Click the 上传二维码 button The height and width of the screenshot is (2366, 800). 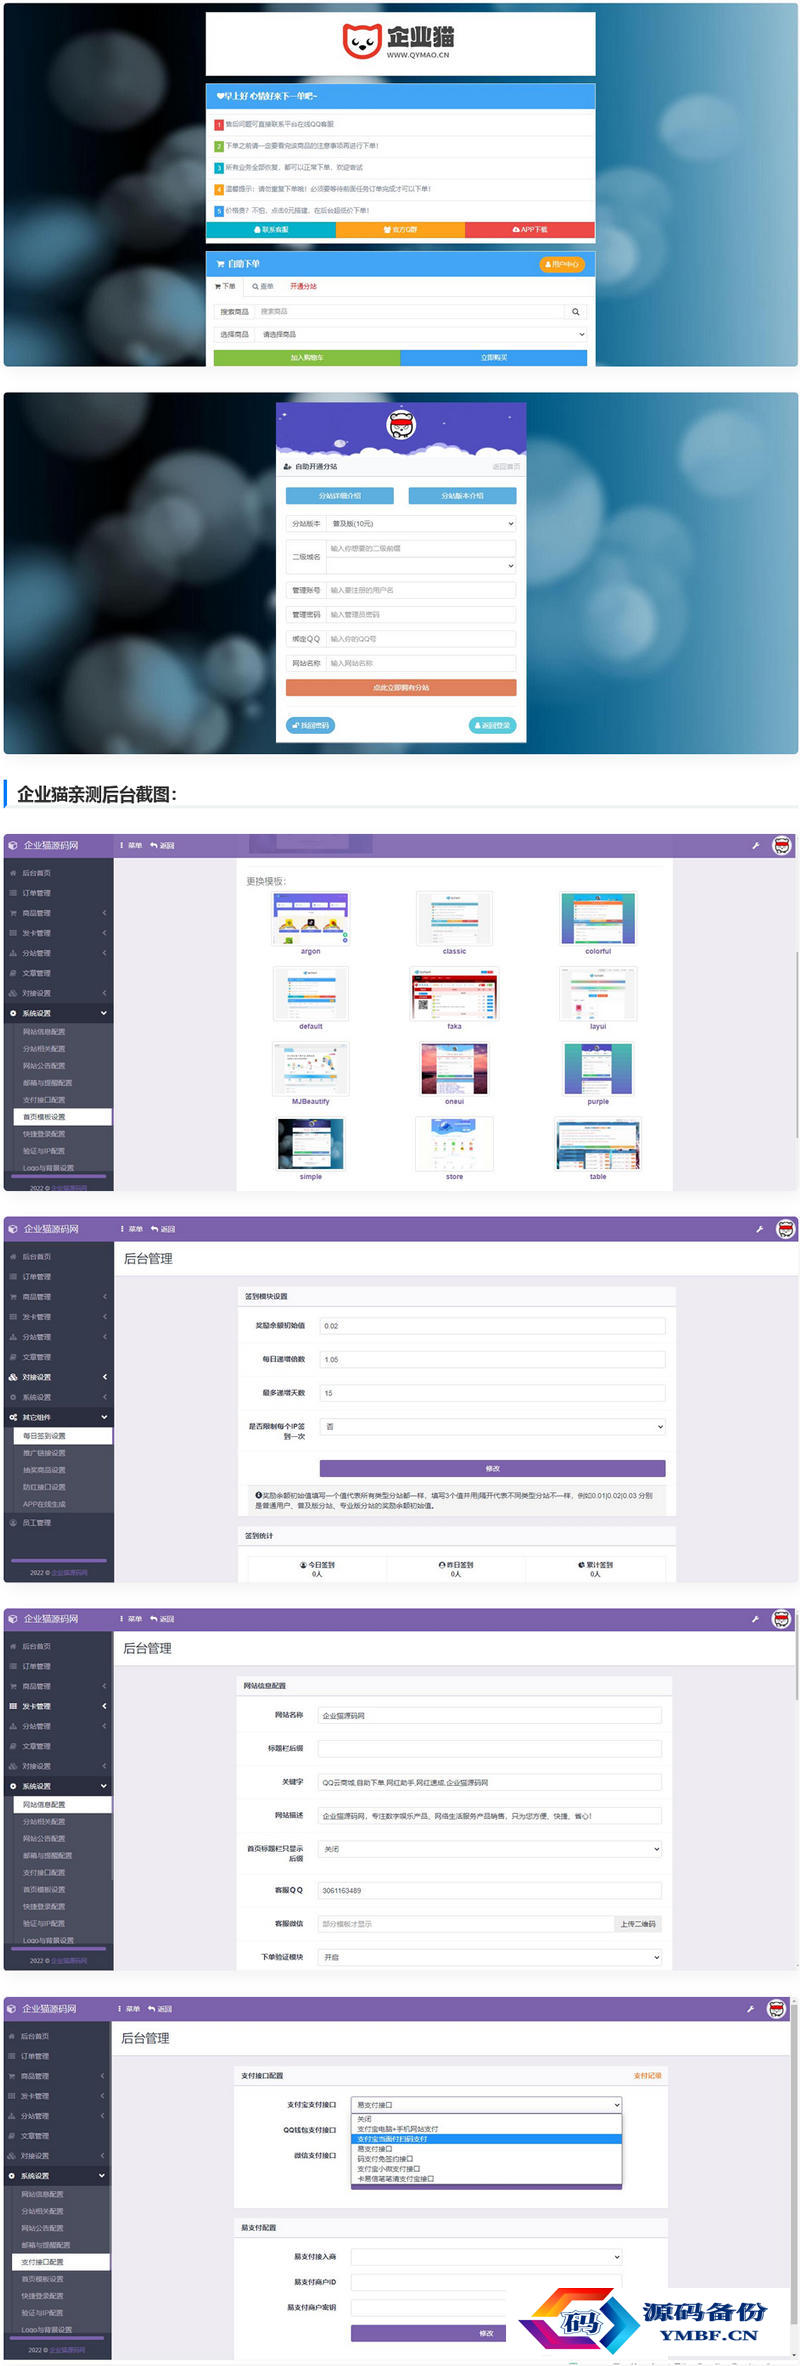pos(637,1924)
